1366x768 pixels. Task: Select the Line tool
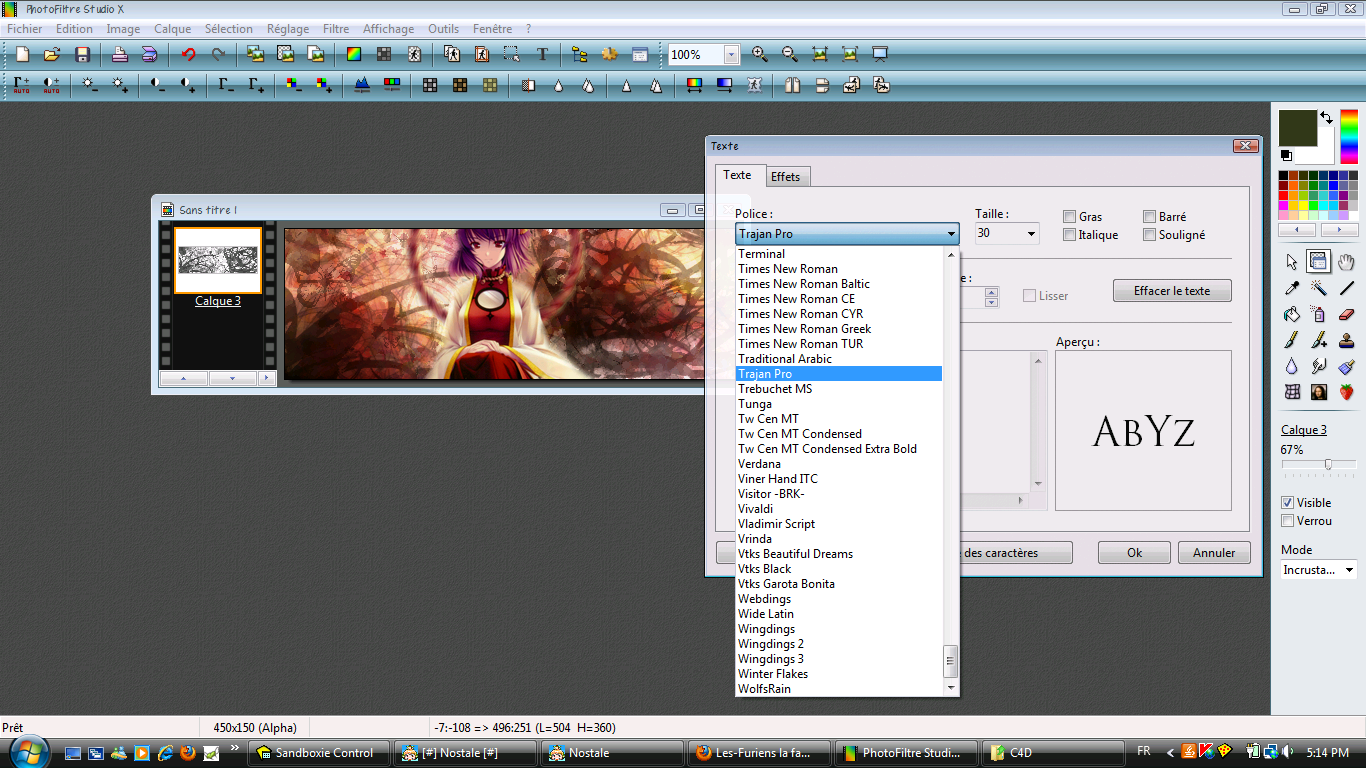pos(1346,288)
